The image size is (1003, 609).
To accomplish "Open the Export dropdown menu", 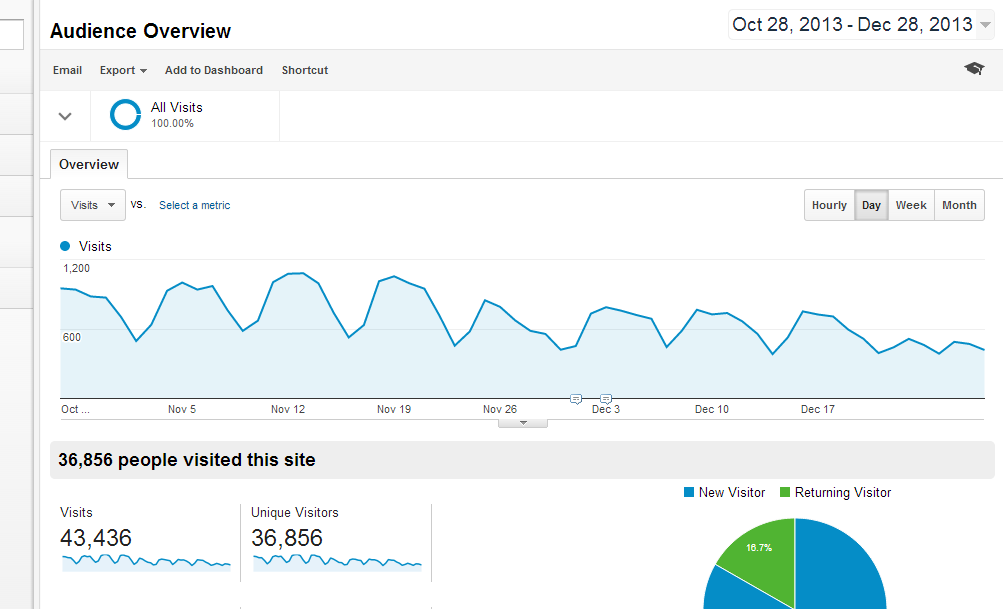I will click(x=123, y=70).
